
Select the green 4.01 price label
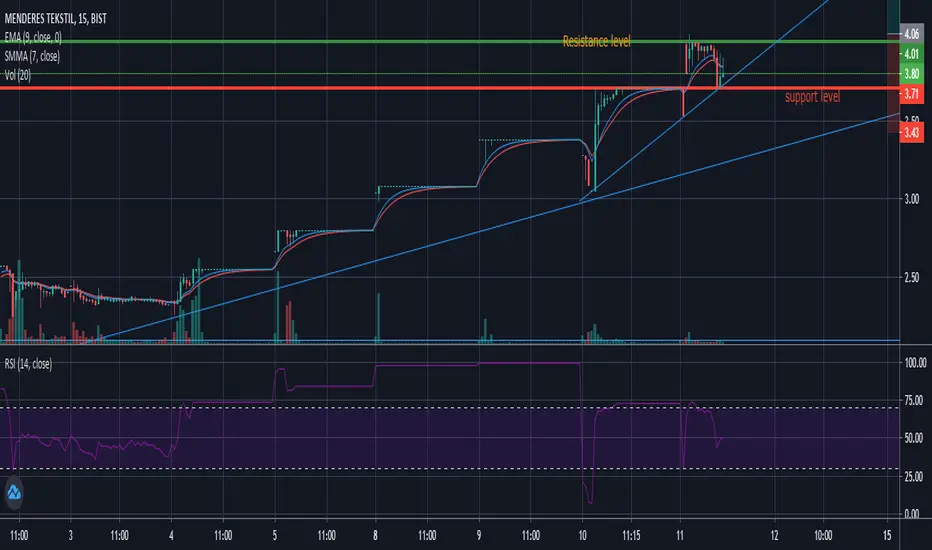coord(911,54)
